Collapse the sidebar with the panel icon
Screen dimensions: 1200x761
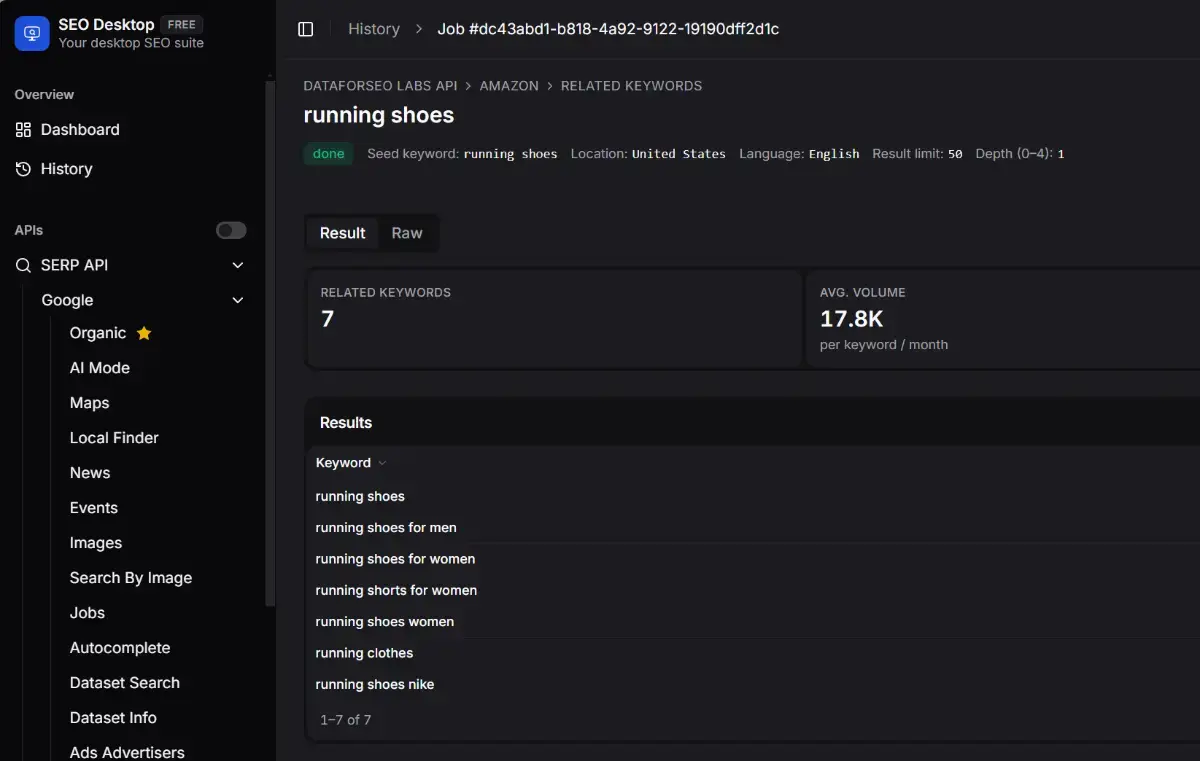coord(305,29)
